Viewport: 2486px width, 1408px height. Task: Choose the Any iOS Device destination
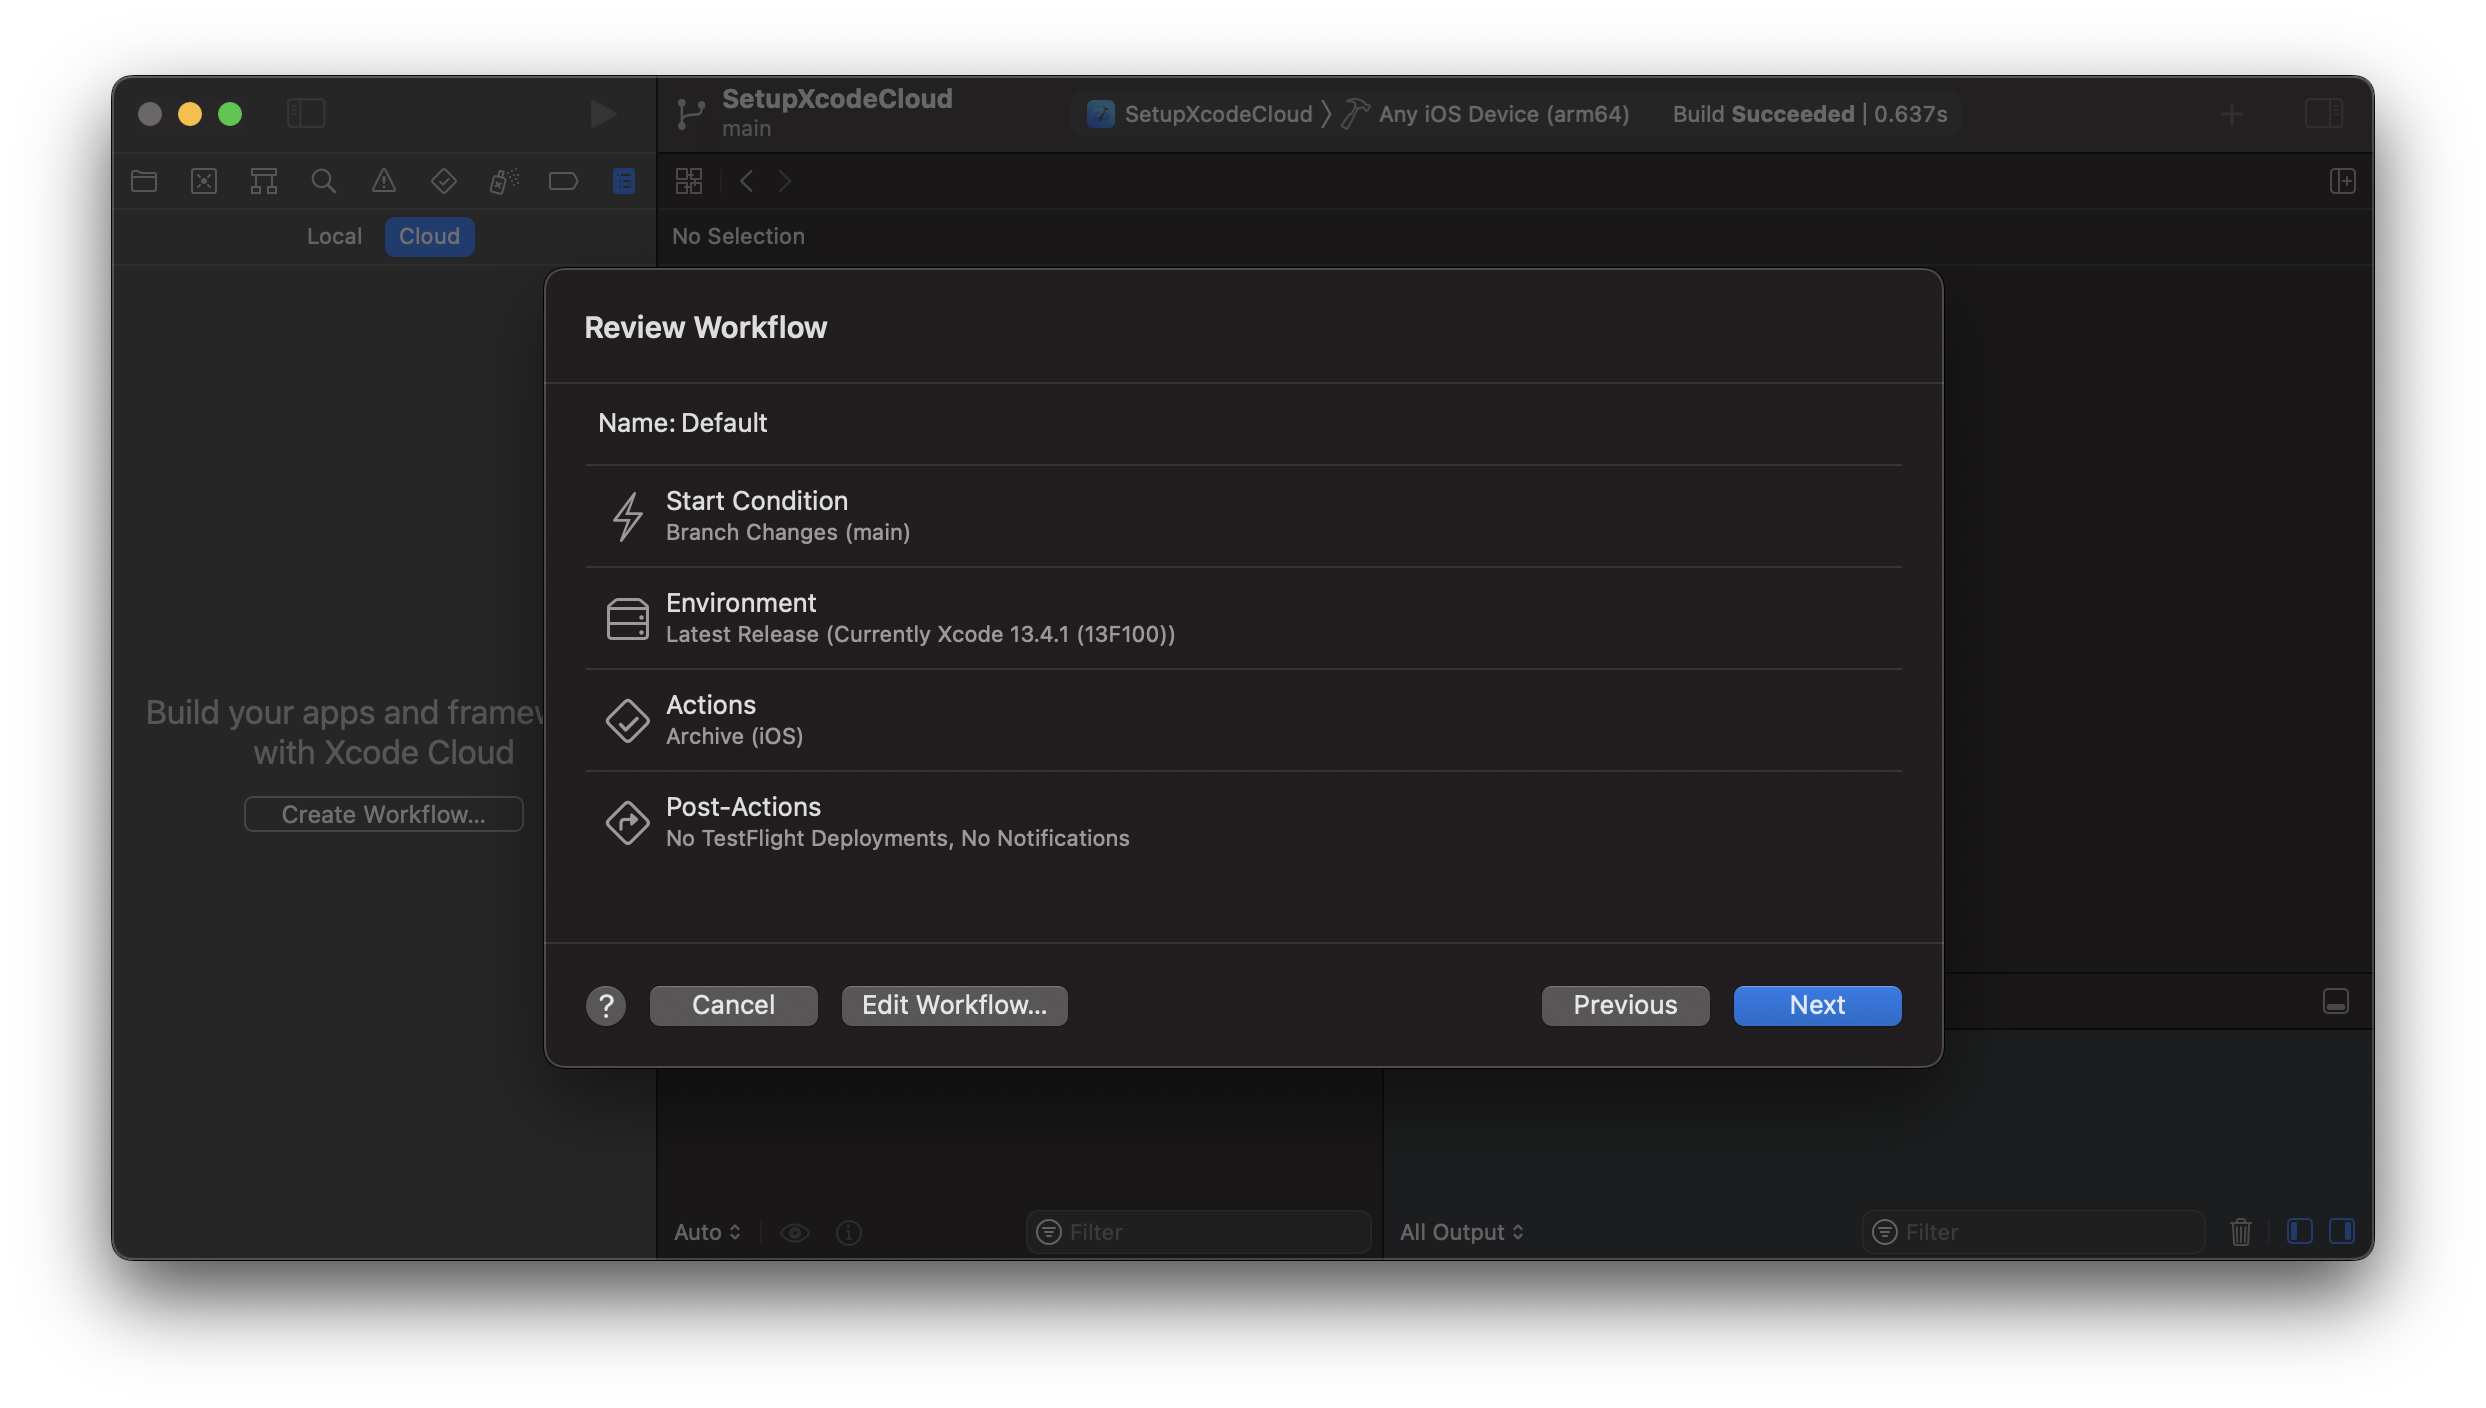[x=1485, y=114]
